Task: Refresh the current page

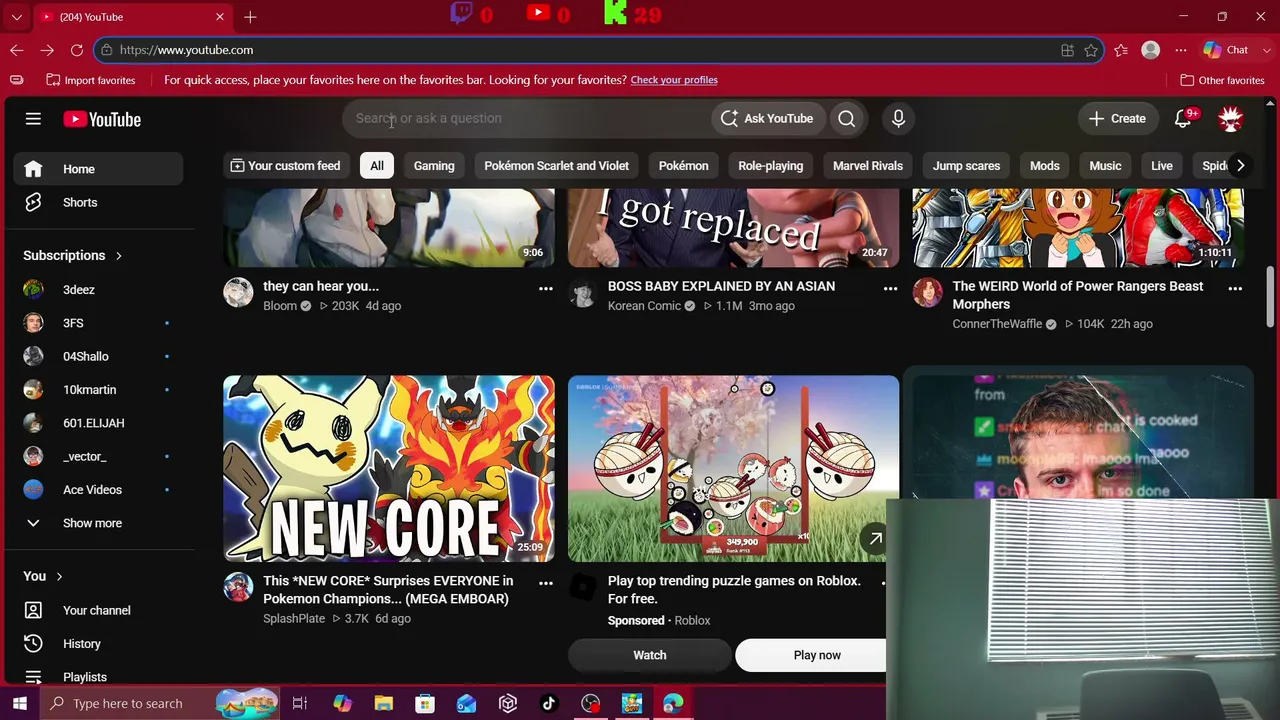Action: [x=77, y=50]
